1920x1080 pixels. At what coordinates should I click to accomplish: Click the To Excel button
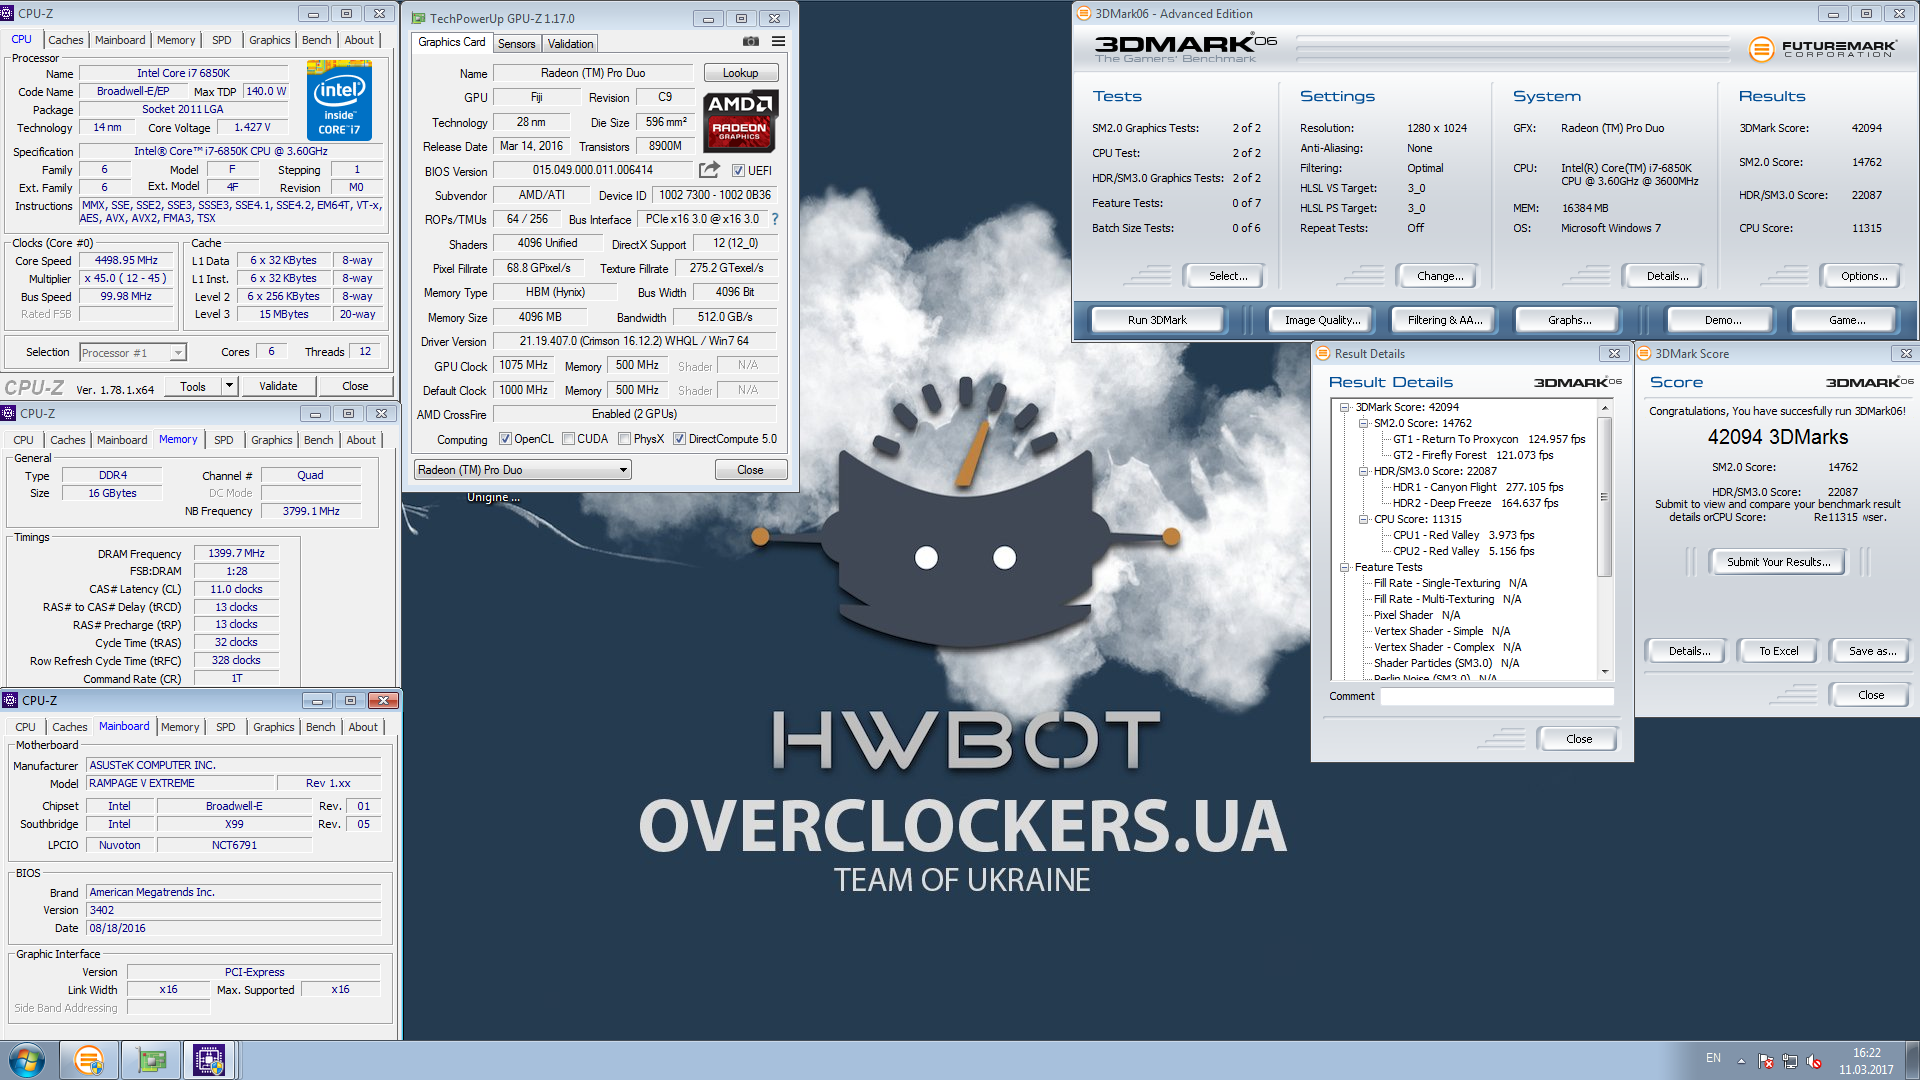pos(1778,651)
